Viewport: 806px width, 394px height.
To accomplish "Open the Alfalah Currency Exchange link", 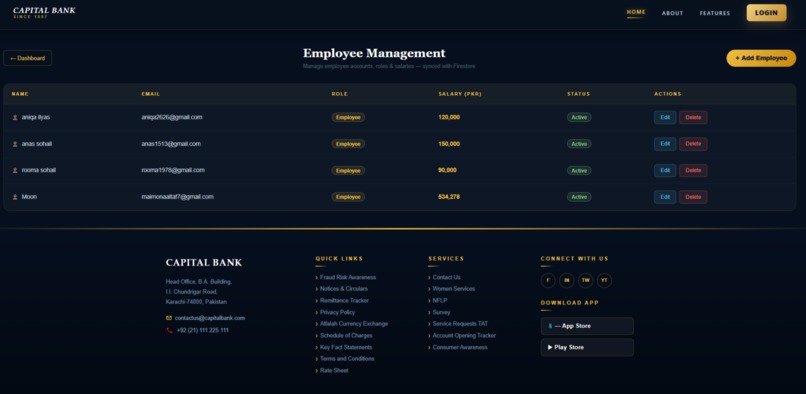I will click(x=354, y=324).
